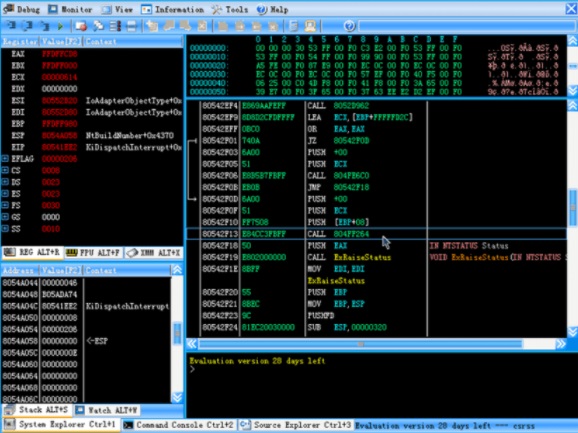Viewport: 578px width, 433px height.
Task: Select disassembly line SUB ESP,00000320
Action: (x=376, y=327)
